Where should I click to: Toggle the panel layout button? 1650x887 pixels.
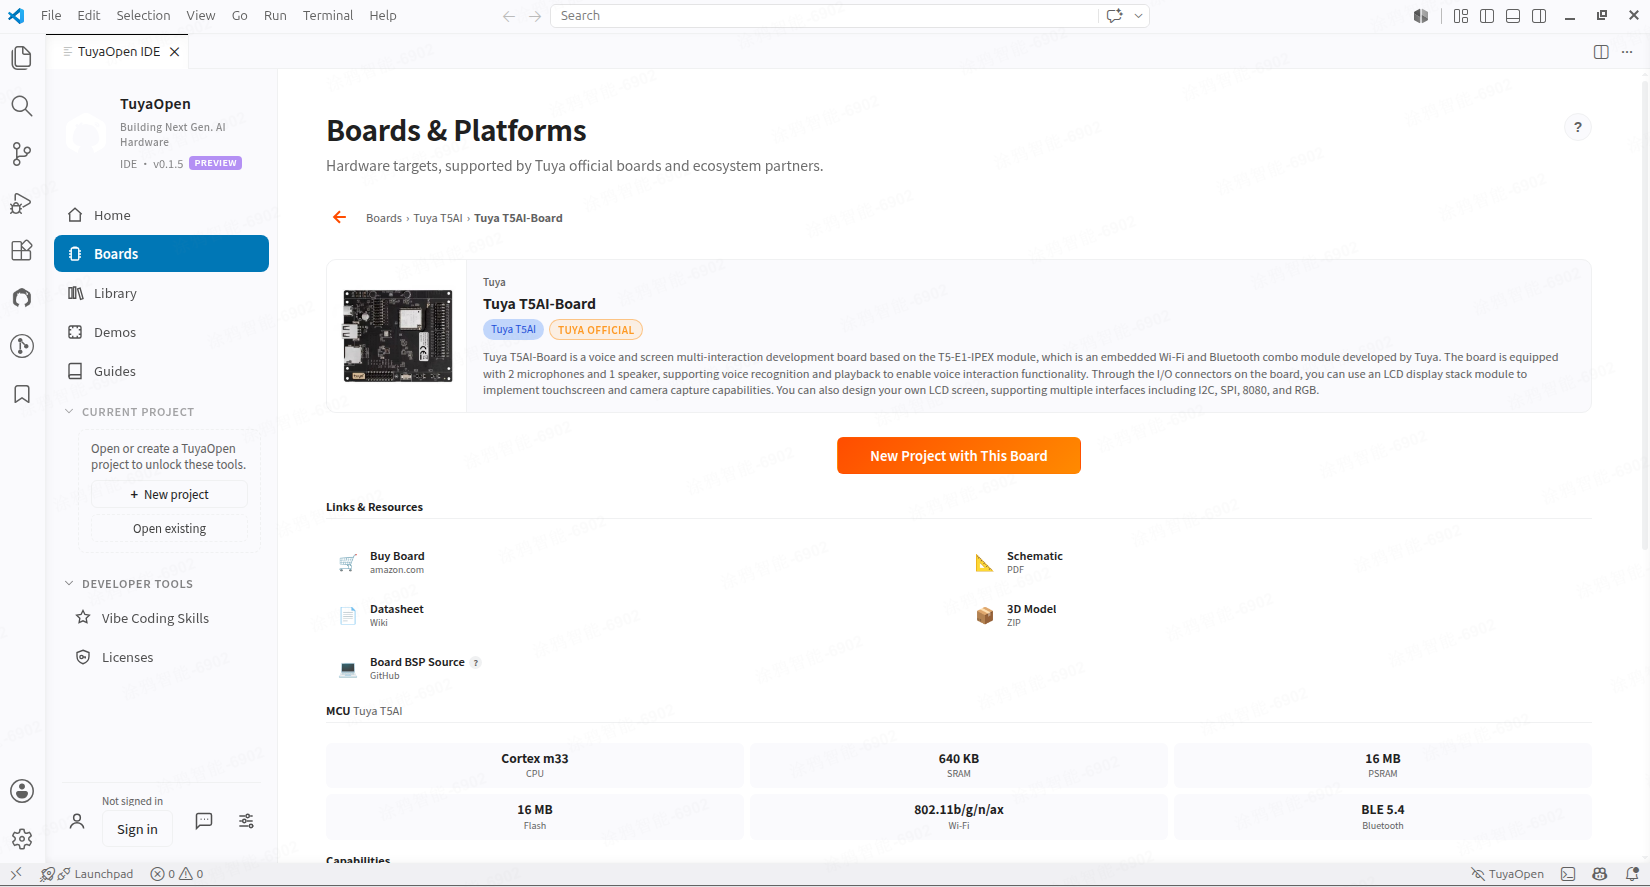(x=1513, y=16)
